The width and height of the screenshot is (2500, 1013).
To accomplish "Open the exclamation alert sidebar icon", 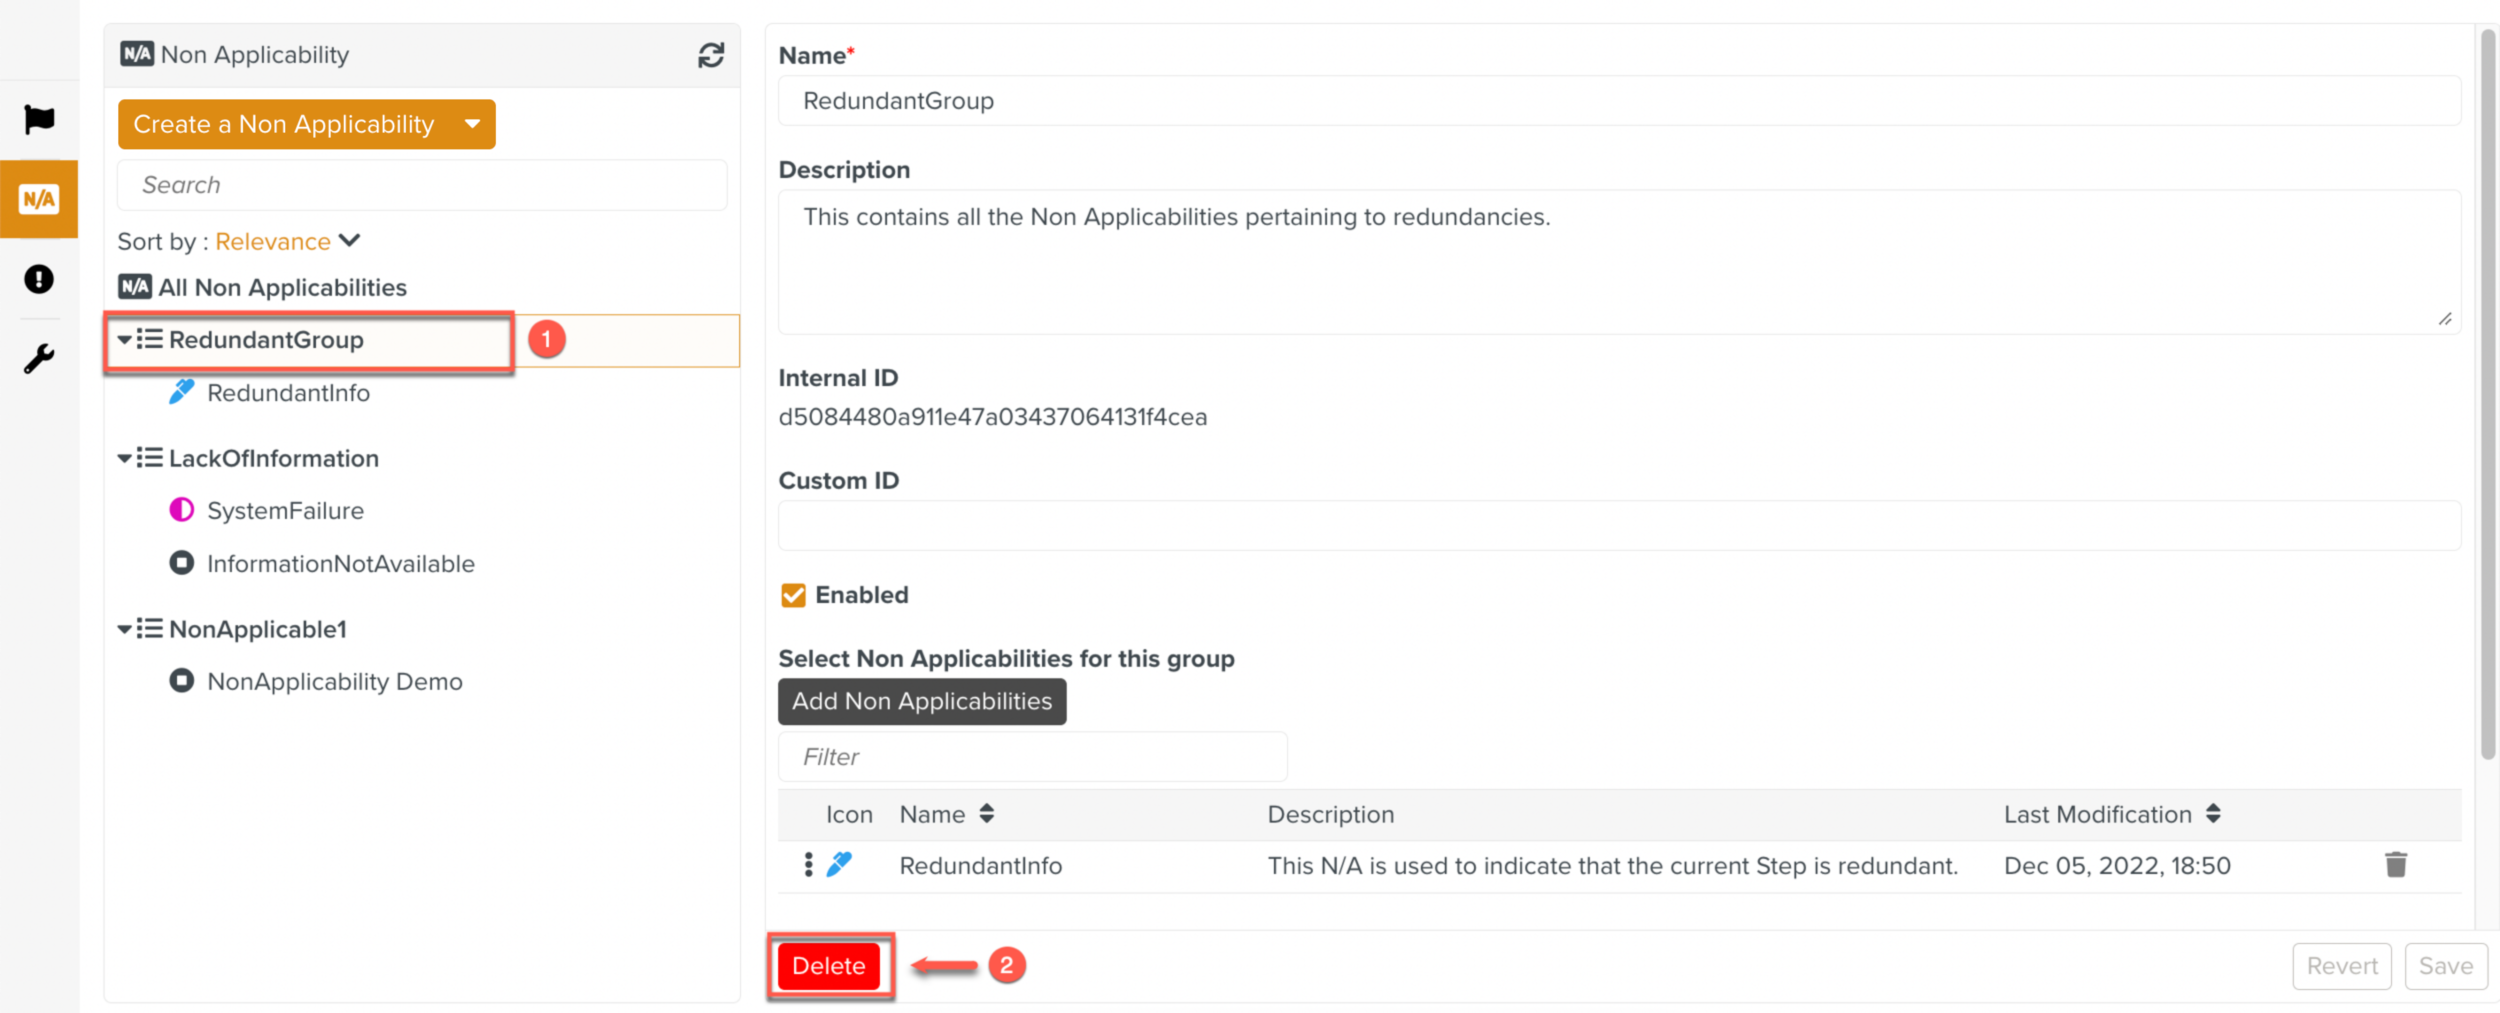I will pyautogui.click(x=39, y=279).
